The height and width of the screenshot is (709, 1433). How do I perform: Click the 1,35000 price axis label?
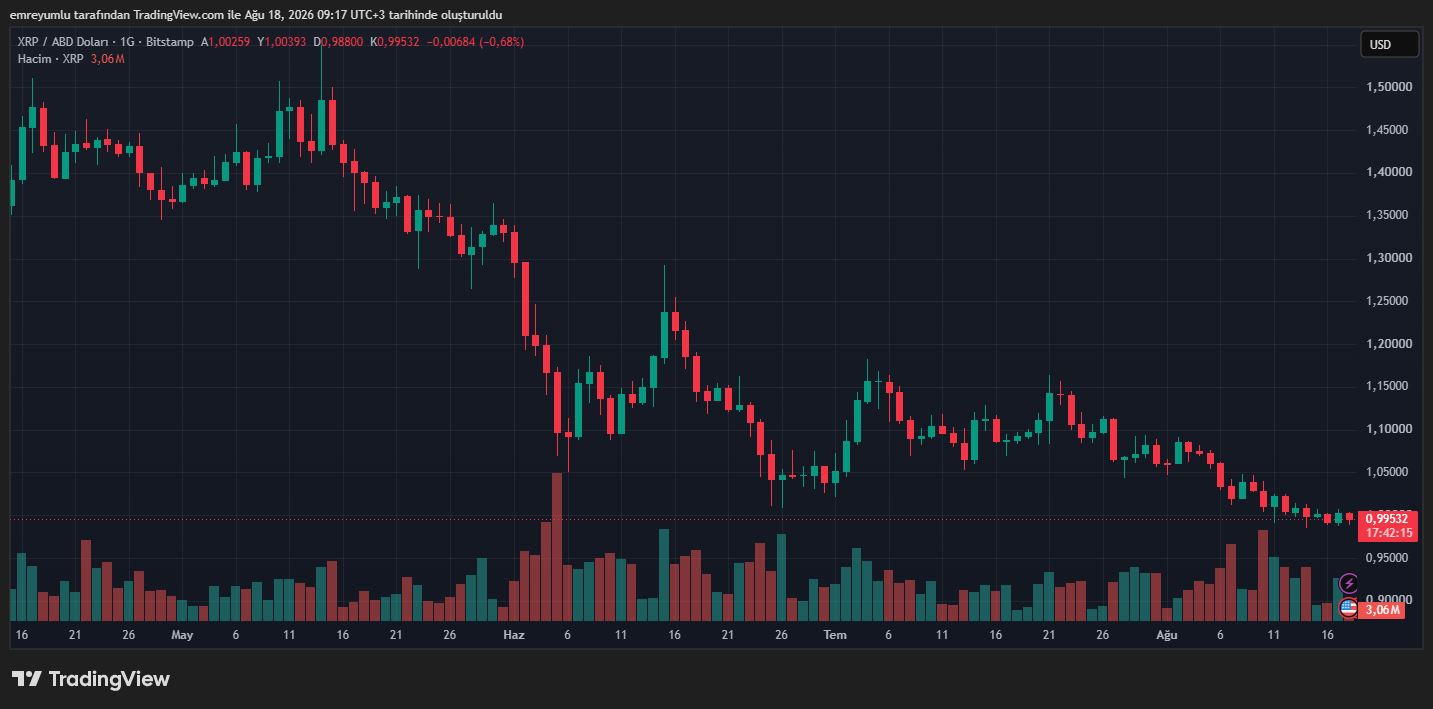click(1389, 215)
